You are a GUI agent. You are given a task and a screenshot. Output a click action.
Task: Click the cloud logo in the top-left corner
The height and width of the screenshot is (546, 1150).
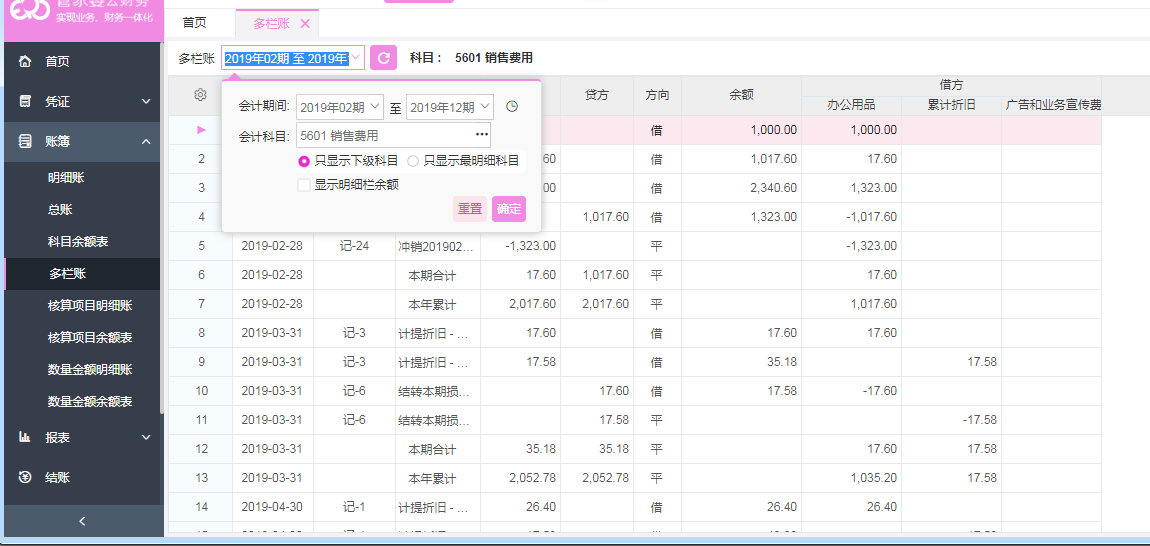[30, 10]
